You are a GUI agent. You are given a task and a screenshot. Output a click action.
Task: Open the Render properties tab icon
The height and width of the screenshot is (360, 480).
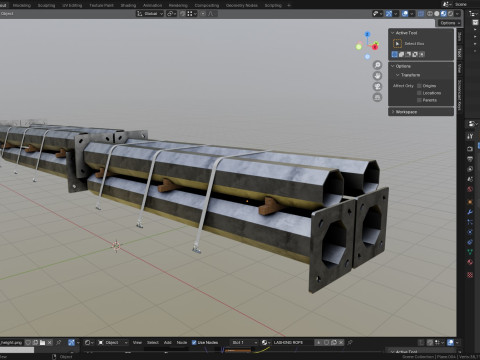[470, 149]
